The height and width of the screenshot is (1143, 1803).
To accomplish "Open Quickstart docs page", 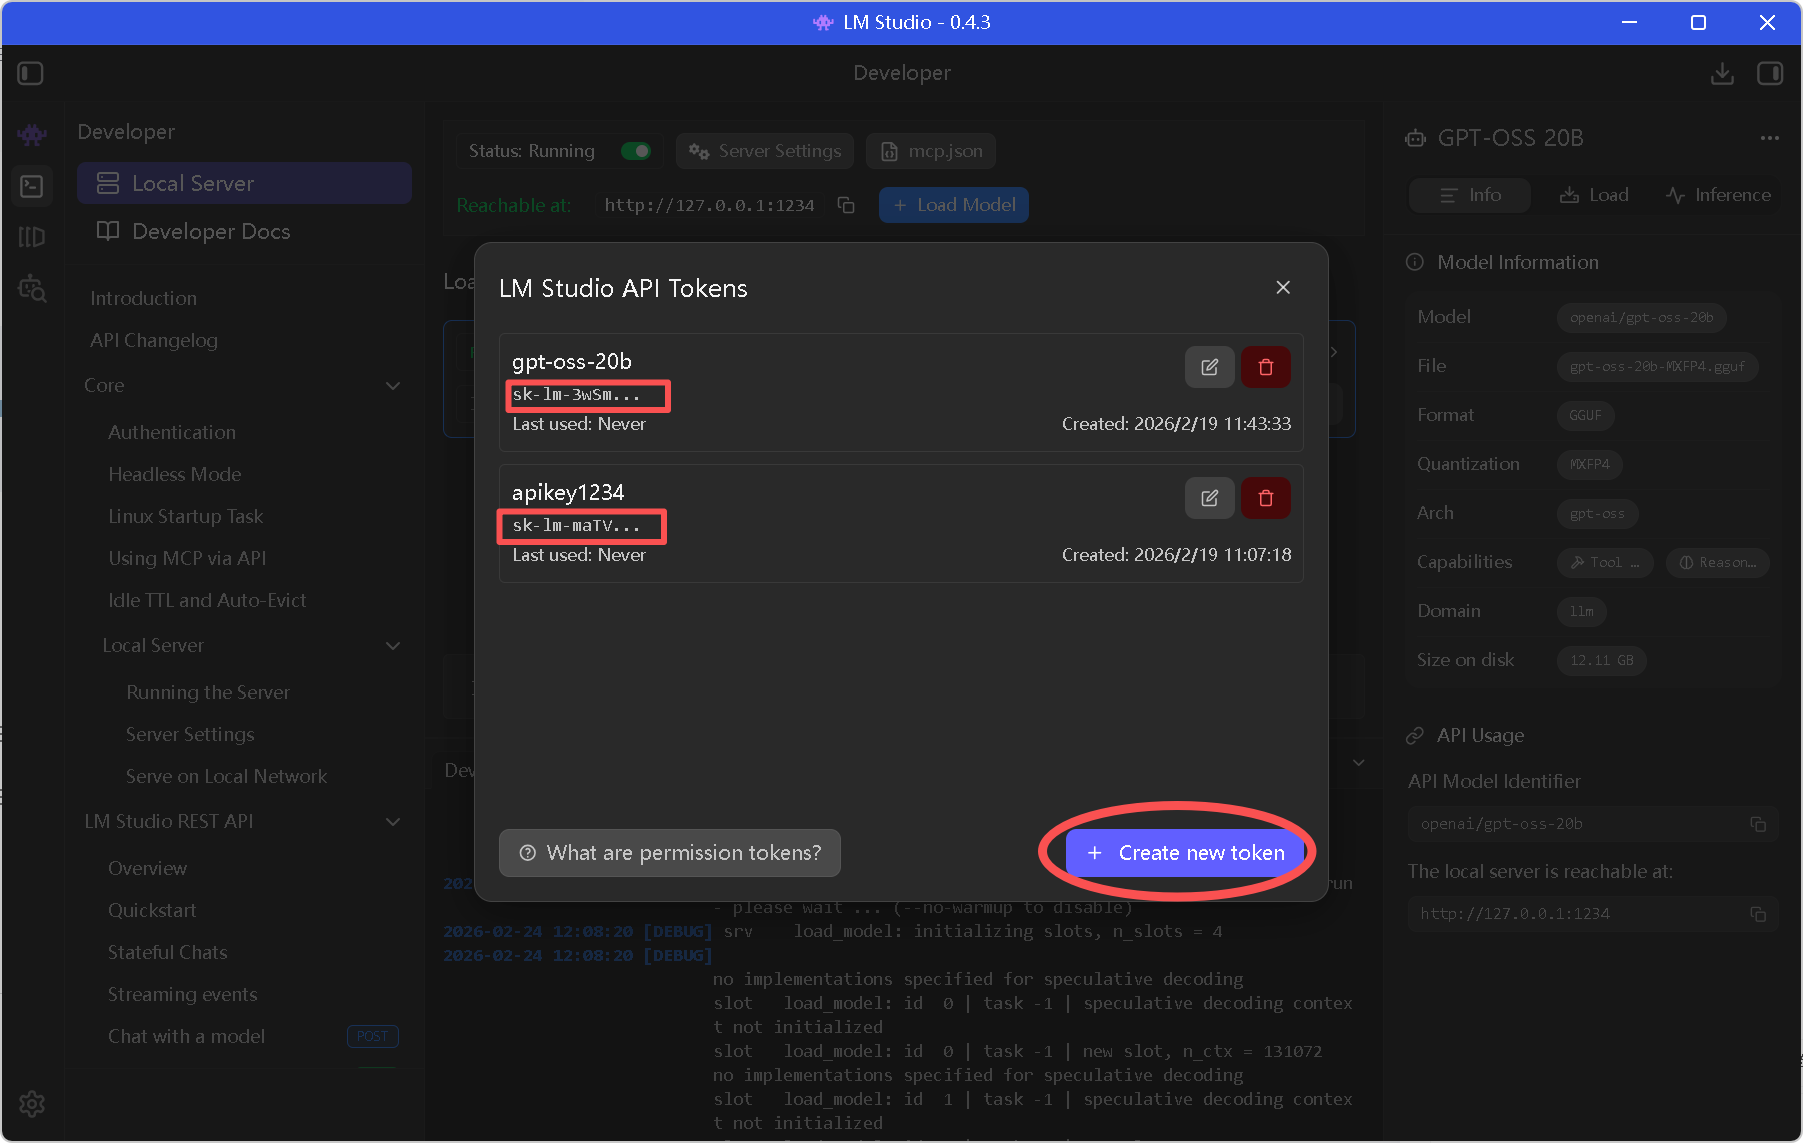I will click(x=152, y=910).
